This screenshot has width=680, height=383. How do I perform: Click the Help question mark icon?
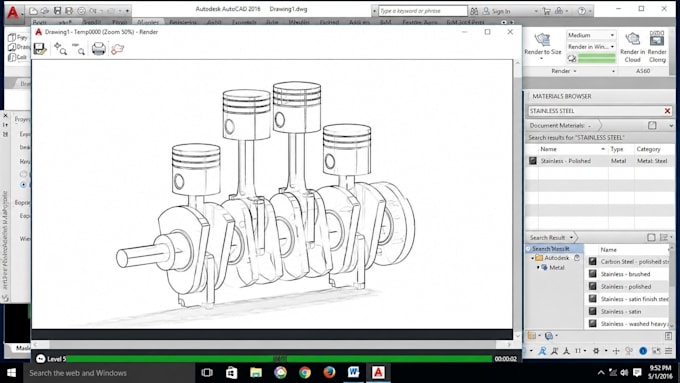click(582, 11)
